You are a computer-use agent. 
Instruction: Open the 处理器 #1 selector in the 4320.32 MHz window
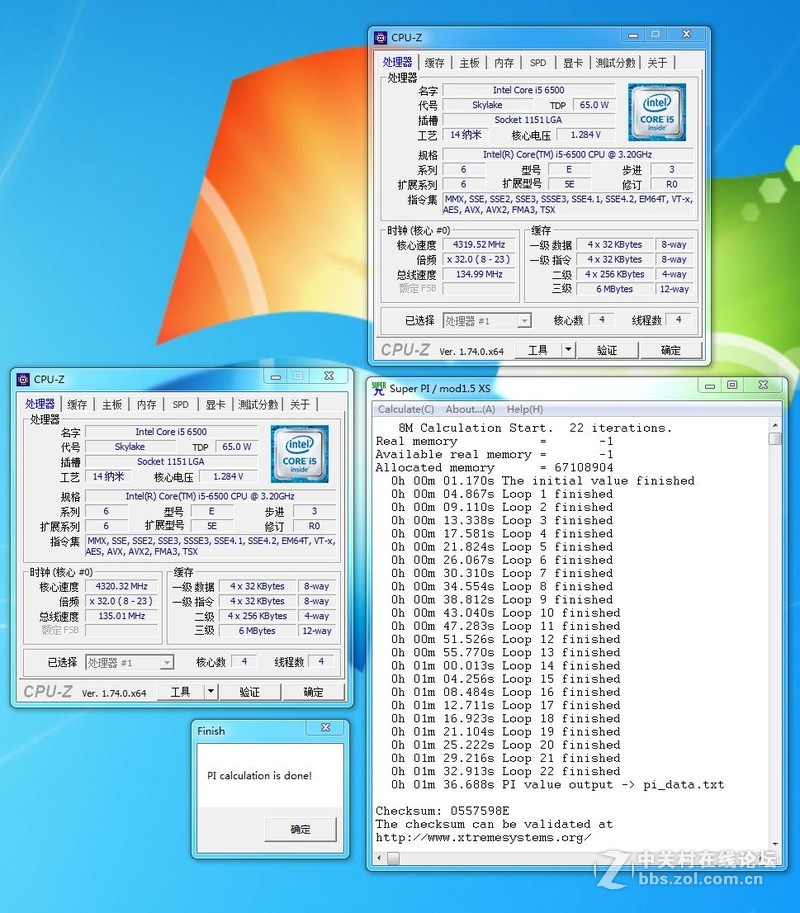pos(130,662)
